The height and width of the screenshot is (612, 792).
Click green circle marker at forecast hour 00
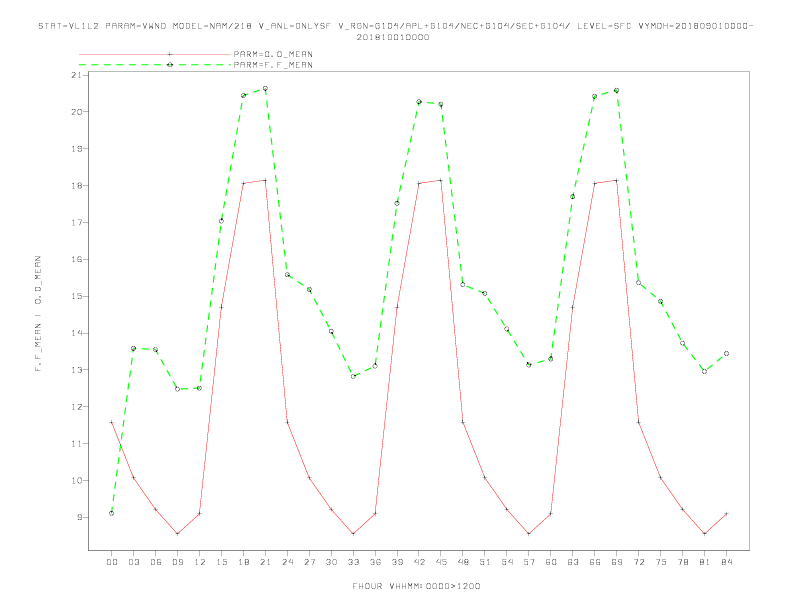pos(112,514)
